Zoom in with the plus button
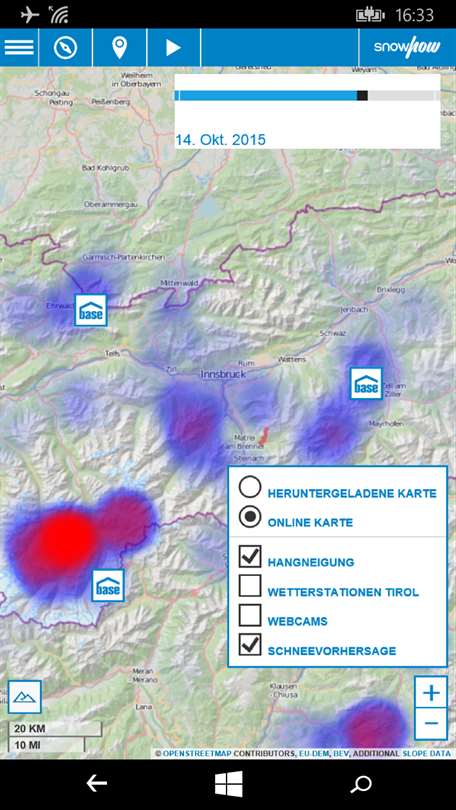456x810 pixels. click(x=431, y=693)
